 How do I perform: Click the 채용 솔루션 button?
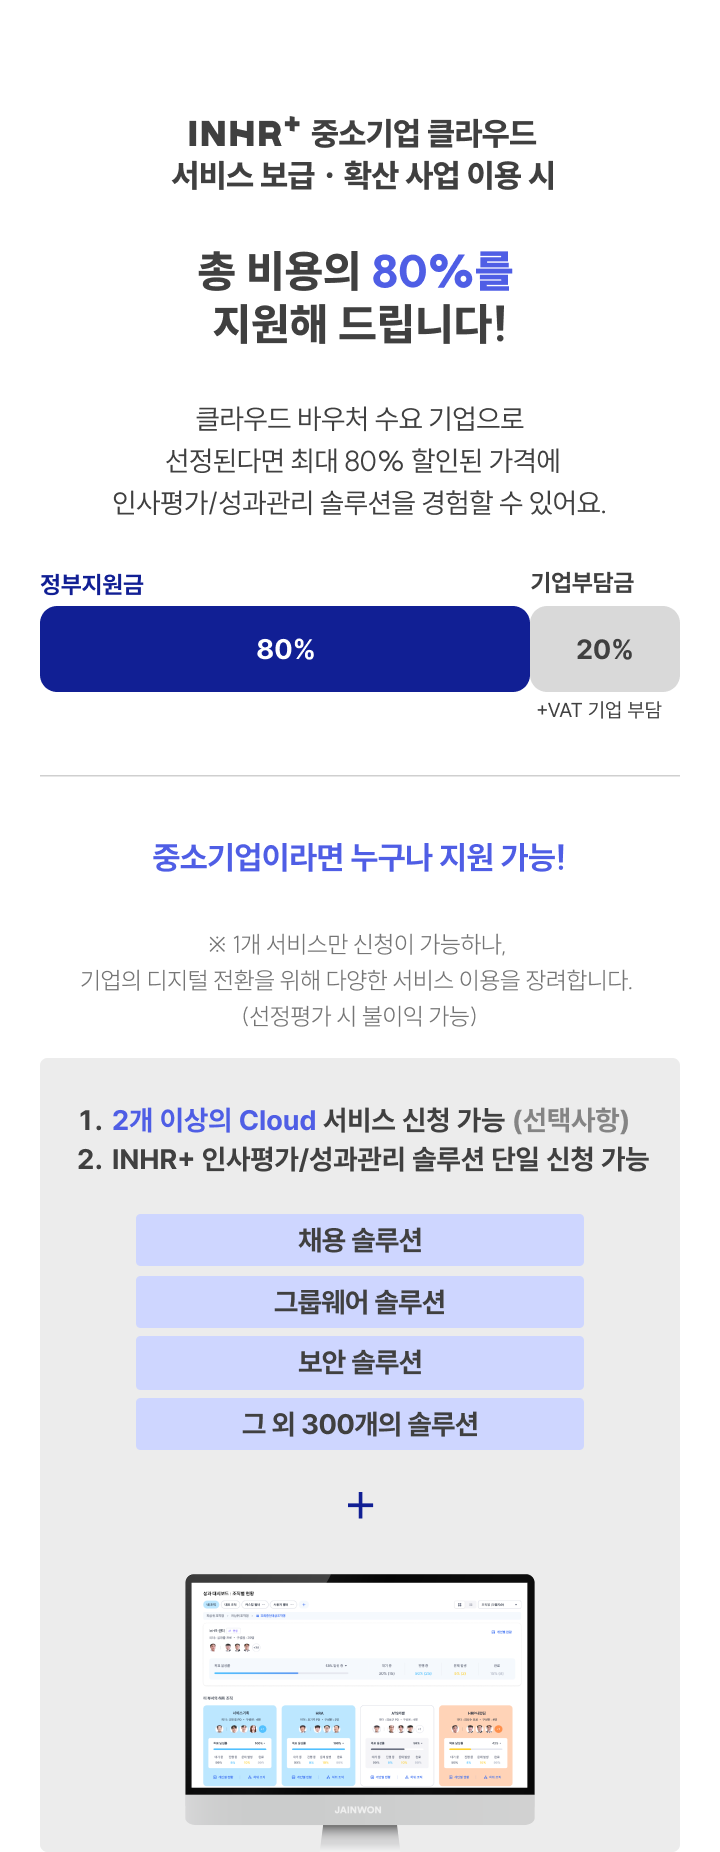[x=360, y=1240]
